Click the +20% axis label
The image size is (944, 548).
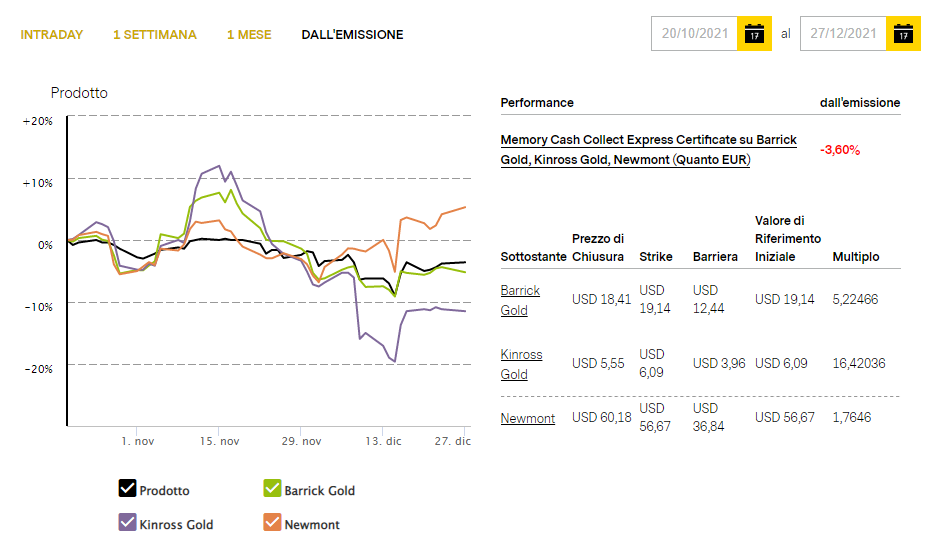tap(37, 121)
